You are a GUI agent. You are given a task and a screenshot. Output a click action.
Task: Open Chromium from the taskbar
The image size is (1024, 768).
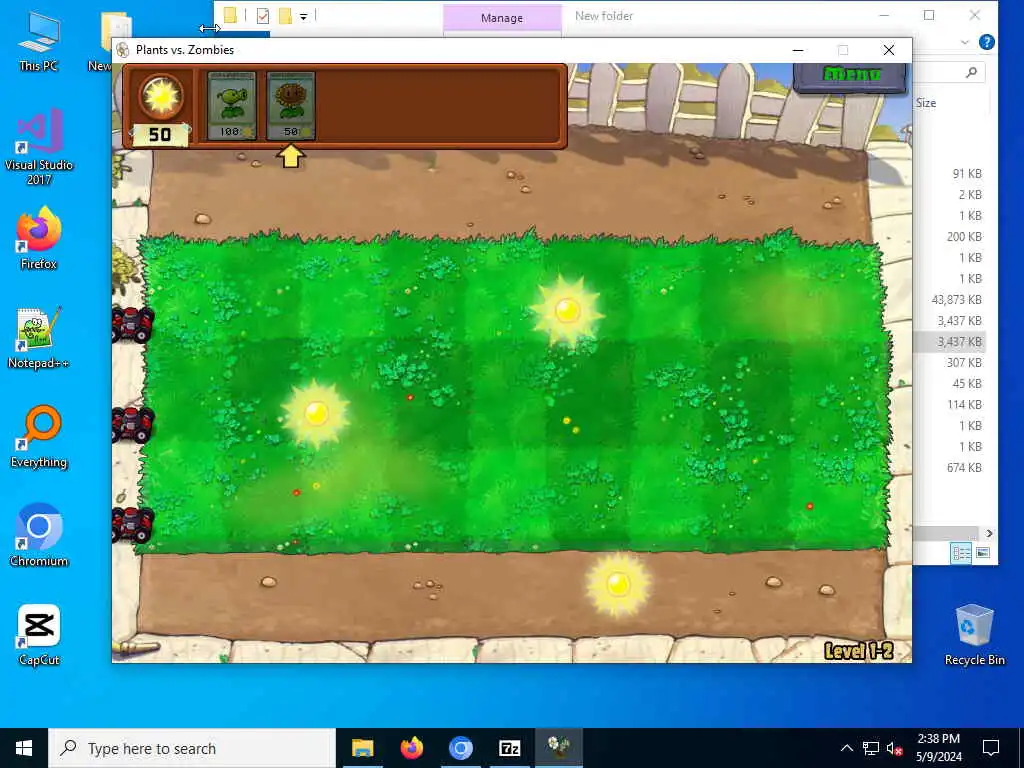(x=460, y=748)
